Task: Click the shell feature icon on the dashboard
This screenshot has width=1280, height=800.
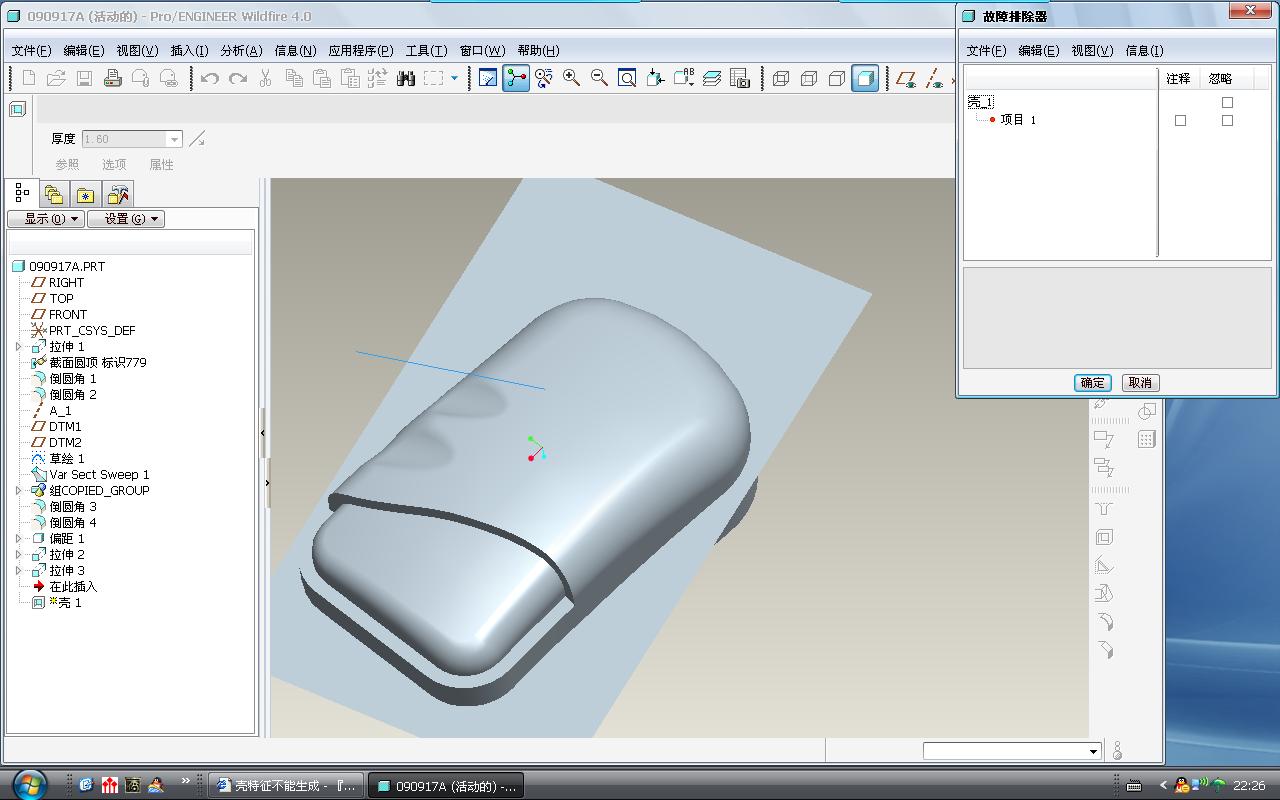Action: pyautogui.click(x=18, y=110)
